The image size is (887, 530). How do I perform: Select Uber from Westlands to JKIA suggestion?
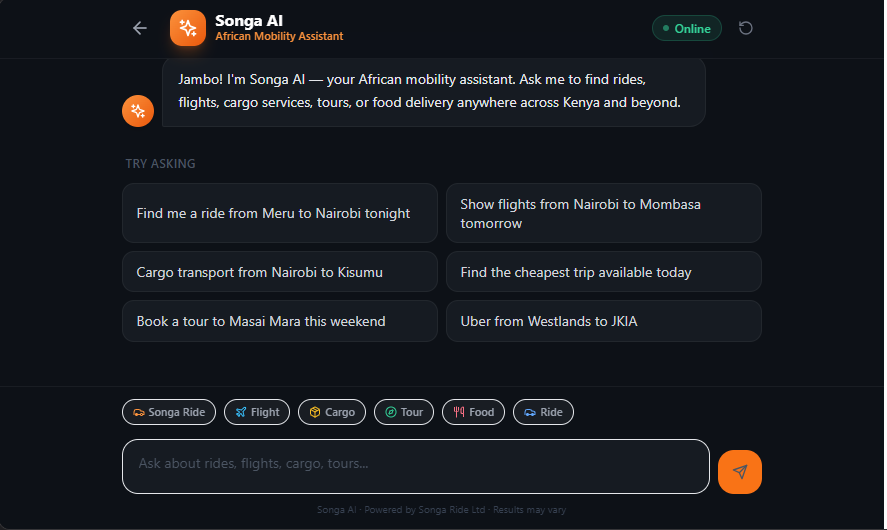(x=604, y=321)
